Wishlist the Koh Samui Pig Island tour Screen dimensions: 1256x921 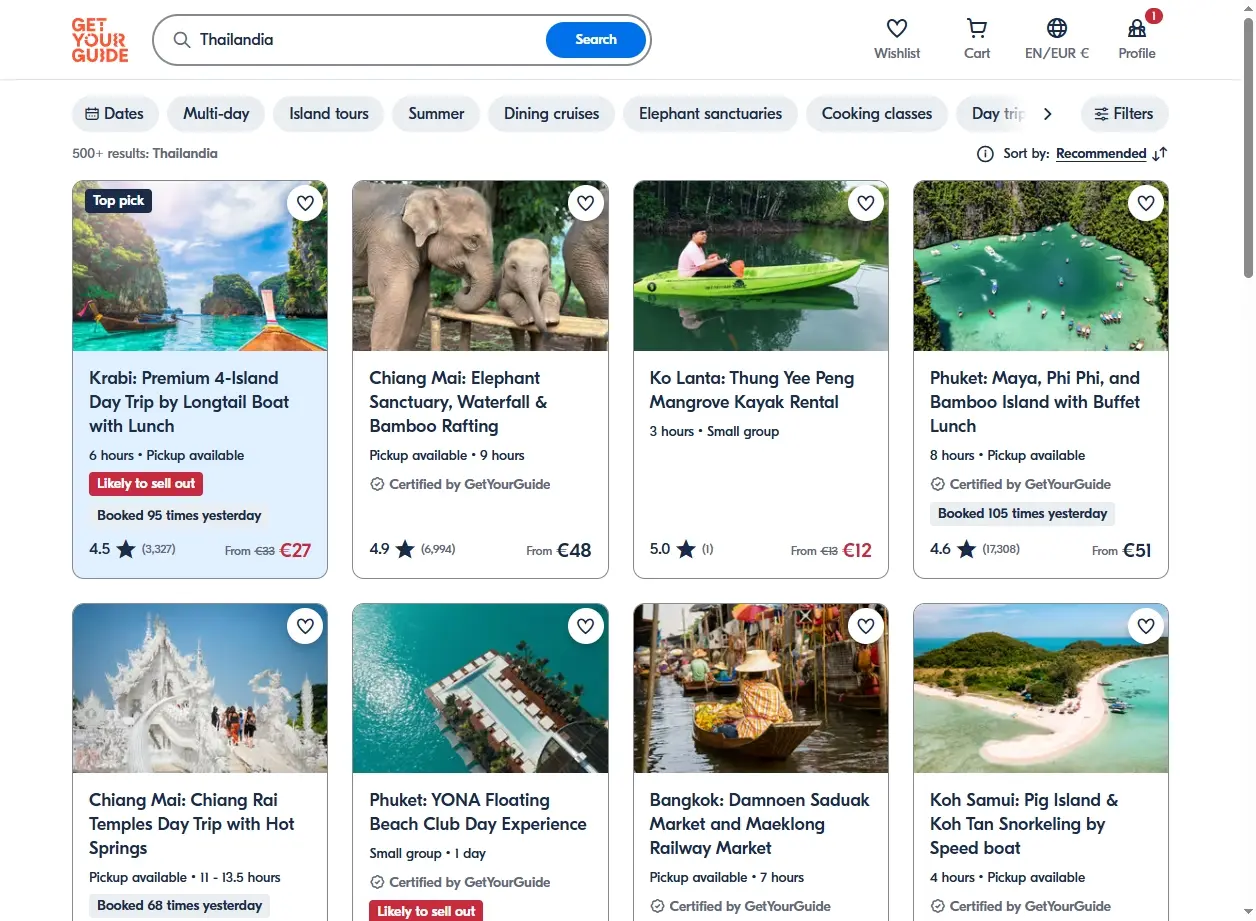pos(1146,626)
